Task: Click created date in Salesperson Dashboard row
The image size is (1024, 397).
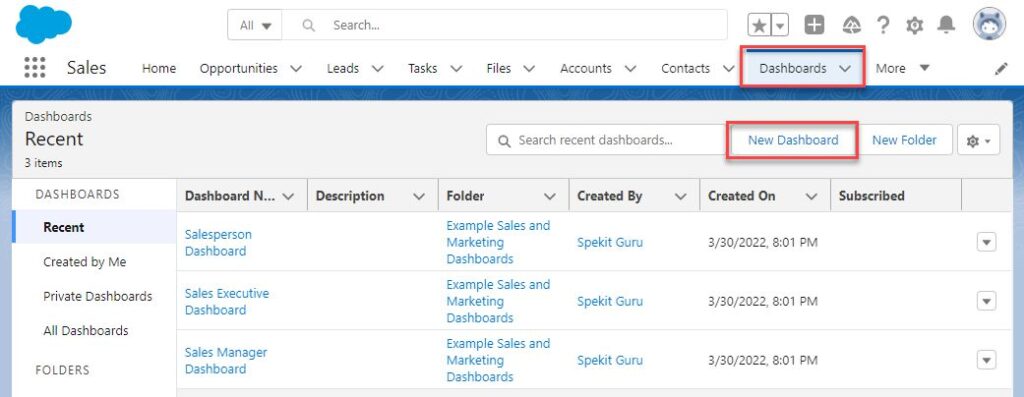Action: 763,242
